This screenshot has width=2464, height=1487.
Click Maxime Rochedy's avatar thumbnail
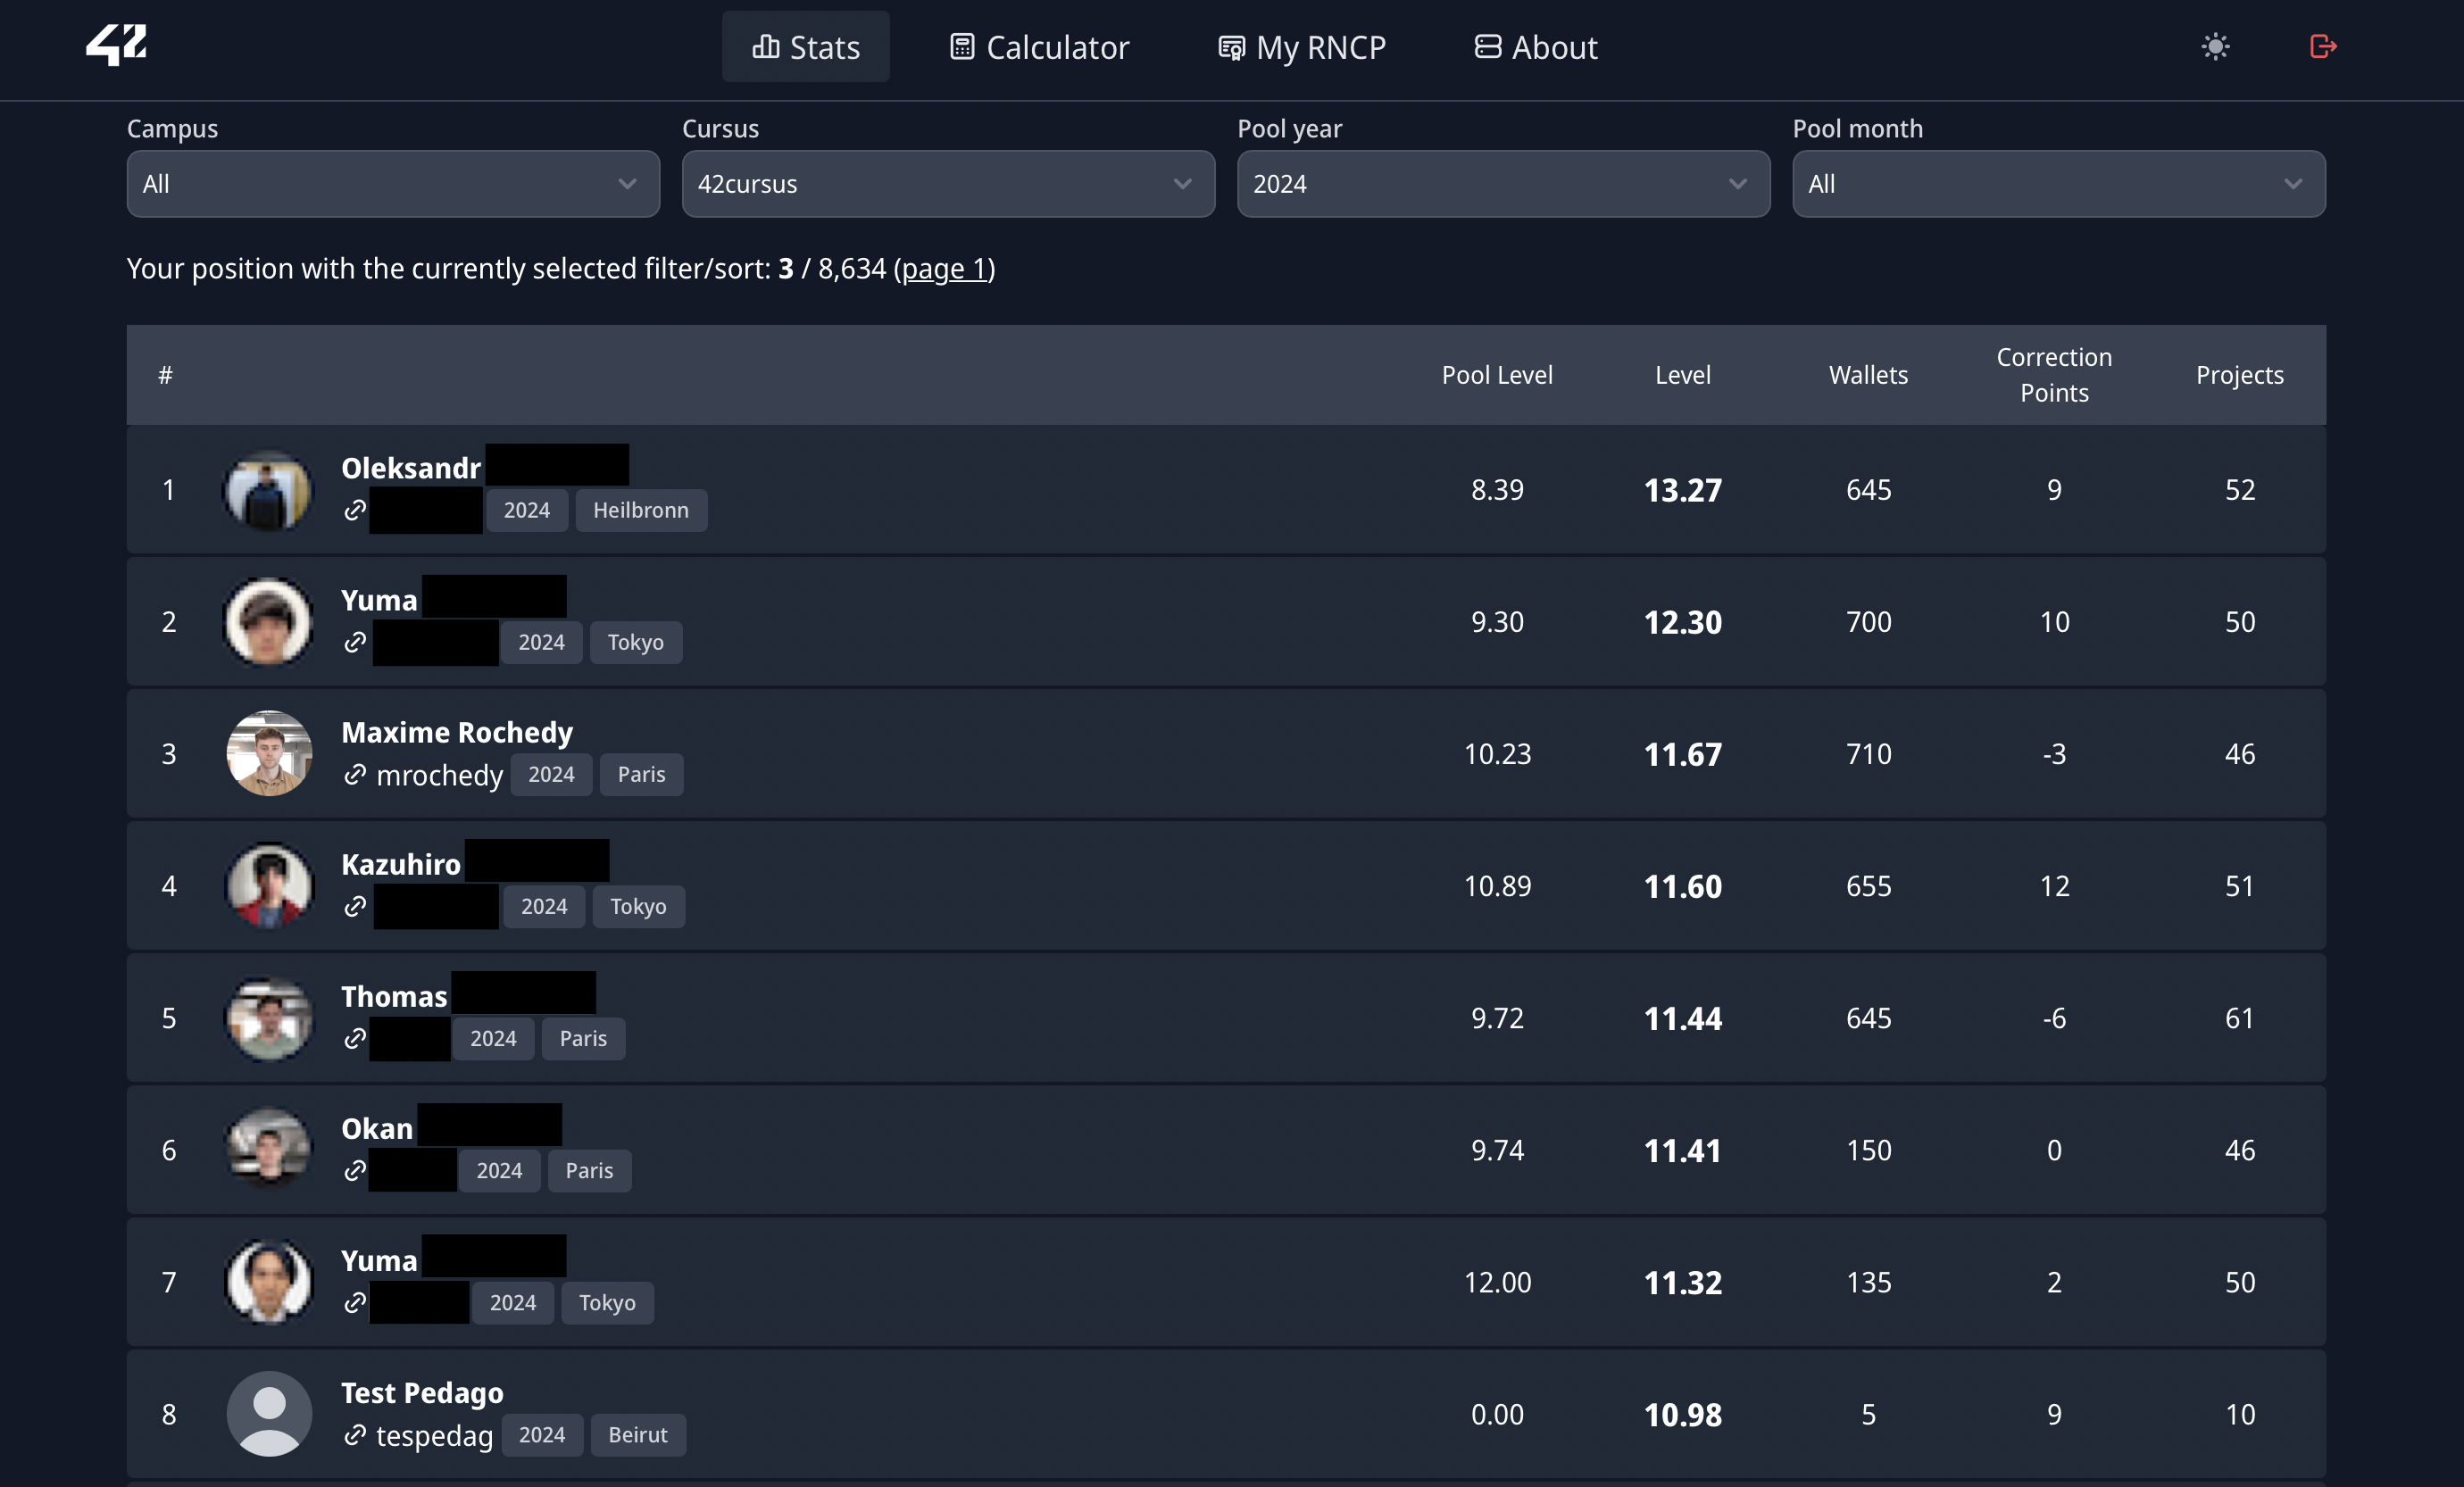[x=269, y=753]
